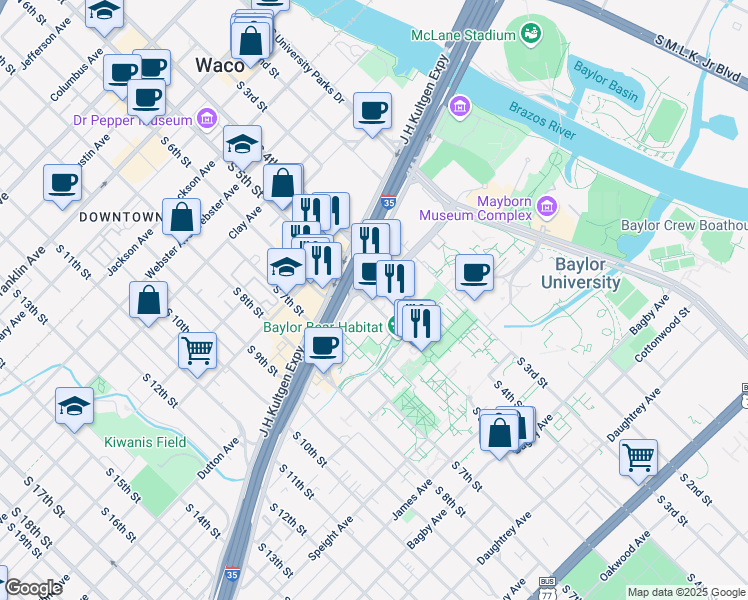Image resolution: width=748 pixels, height=600 pixels.
Task: Click the Map data ©2025 Google text
Action: (x=686, y=592)
